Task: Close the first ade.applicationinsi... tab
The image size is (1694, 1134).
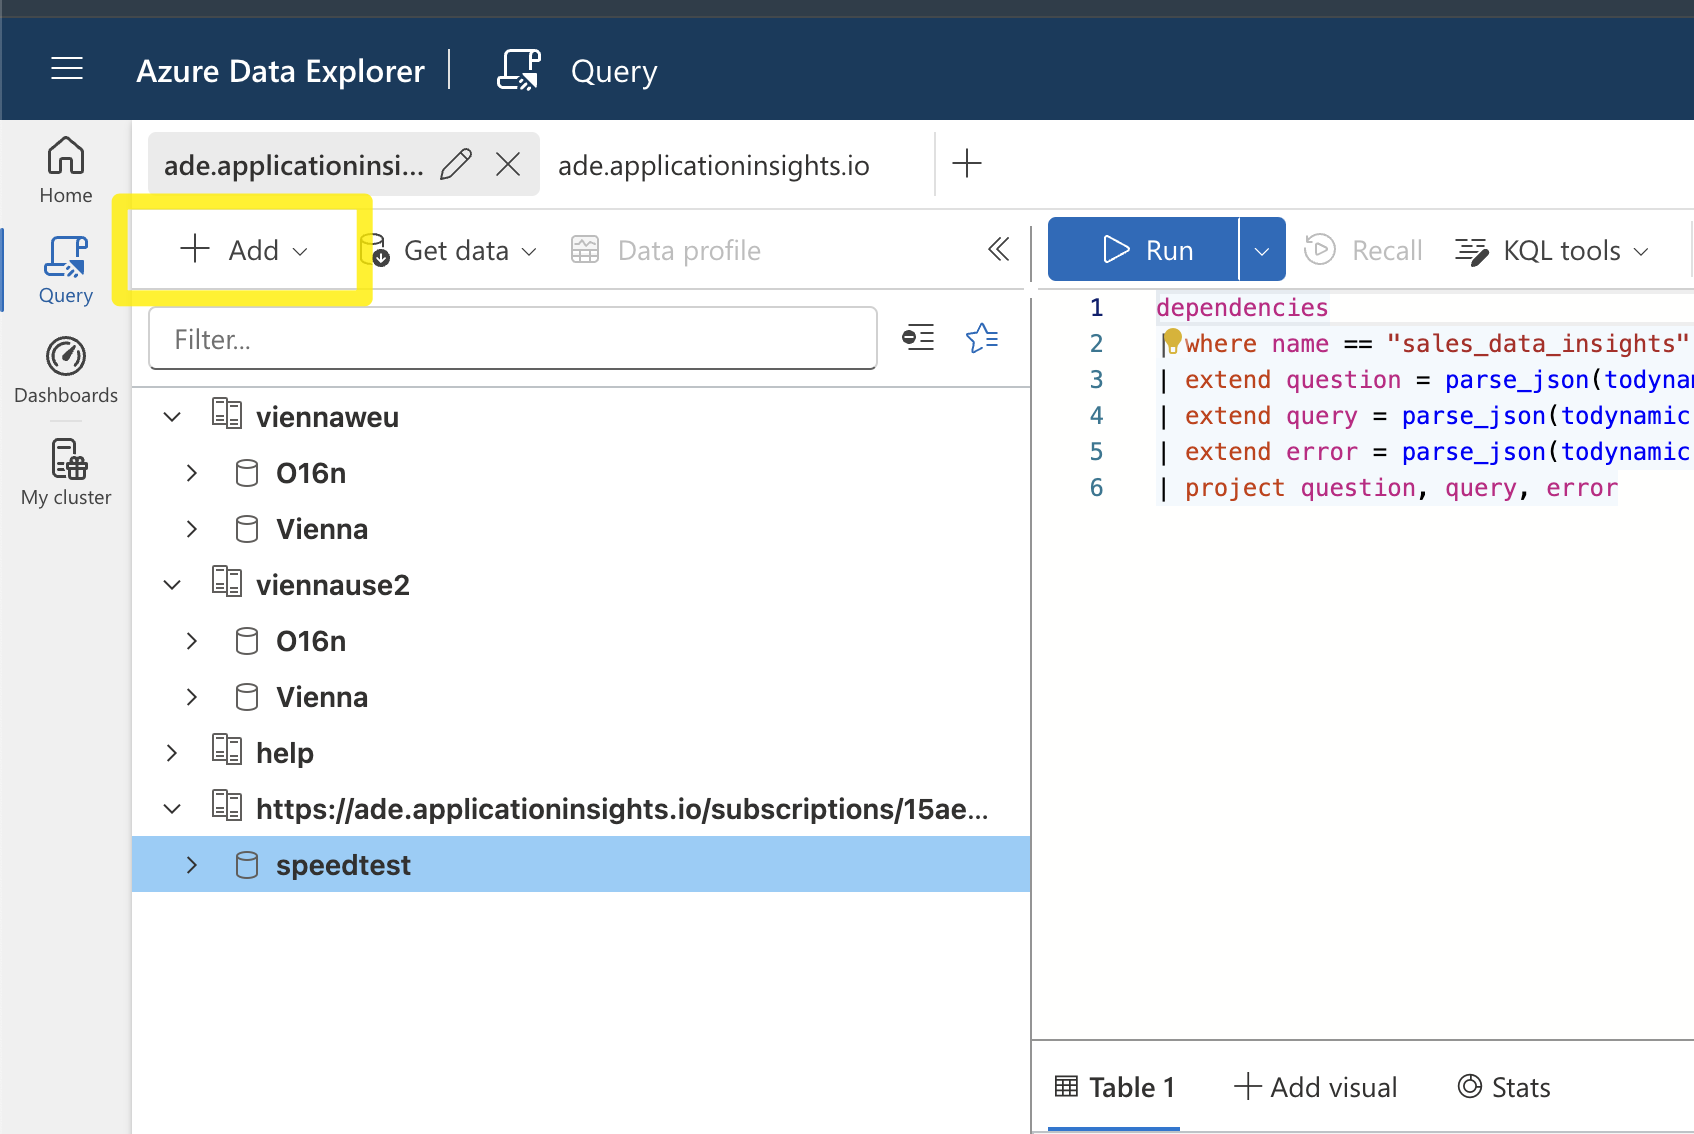Action: click(x=508, y=164)
